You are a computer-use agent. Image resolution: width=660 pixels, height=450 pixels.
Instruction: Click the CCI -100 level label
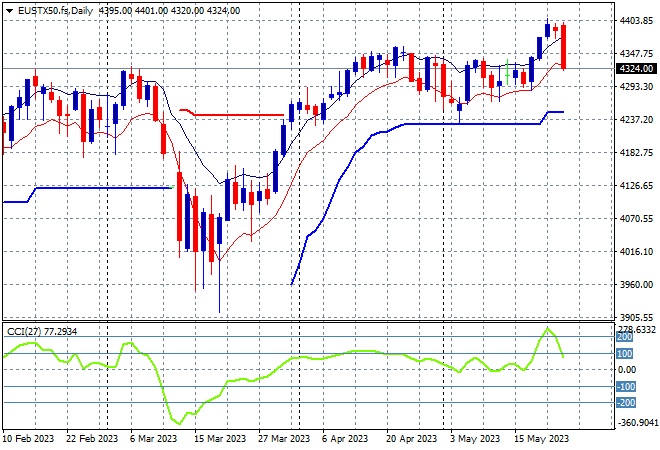[626, 386]
